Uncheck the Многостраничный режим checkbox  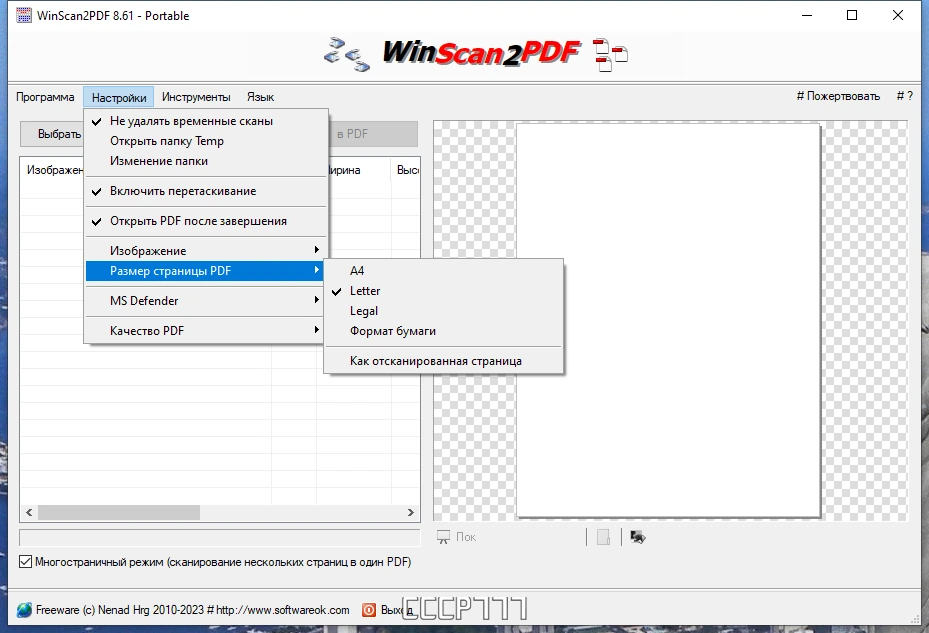25,561
